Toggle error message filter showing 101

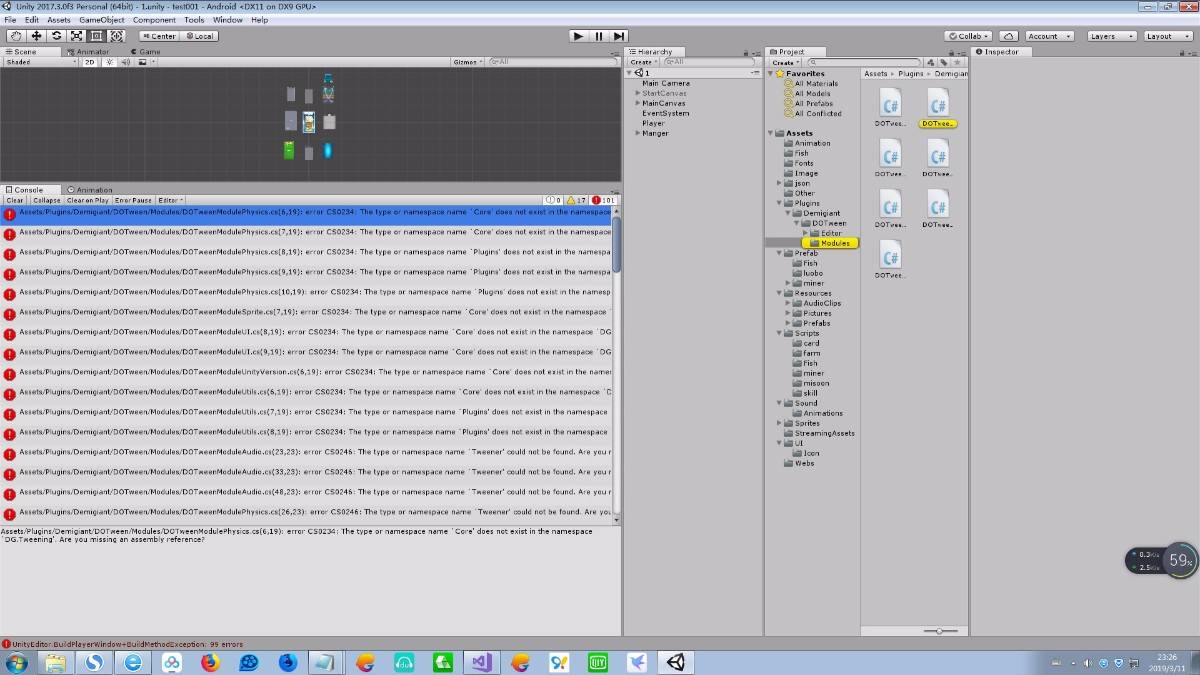[605, 200]
